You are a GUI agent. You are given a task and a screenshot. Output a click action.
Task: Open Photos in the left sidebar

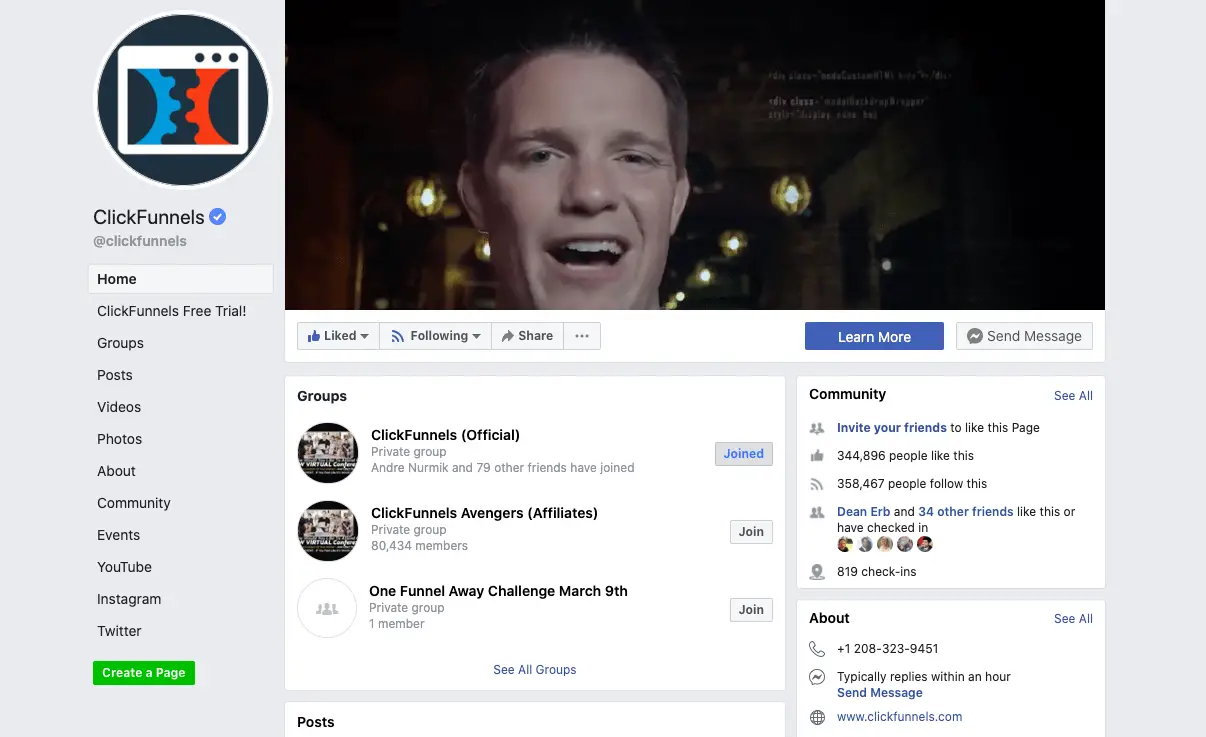point(119,439)
